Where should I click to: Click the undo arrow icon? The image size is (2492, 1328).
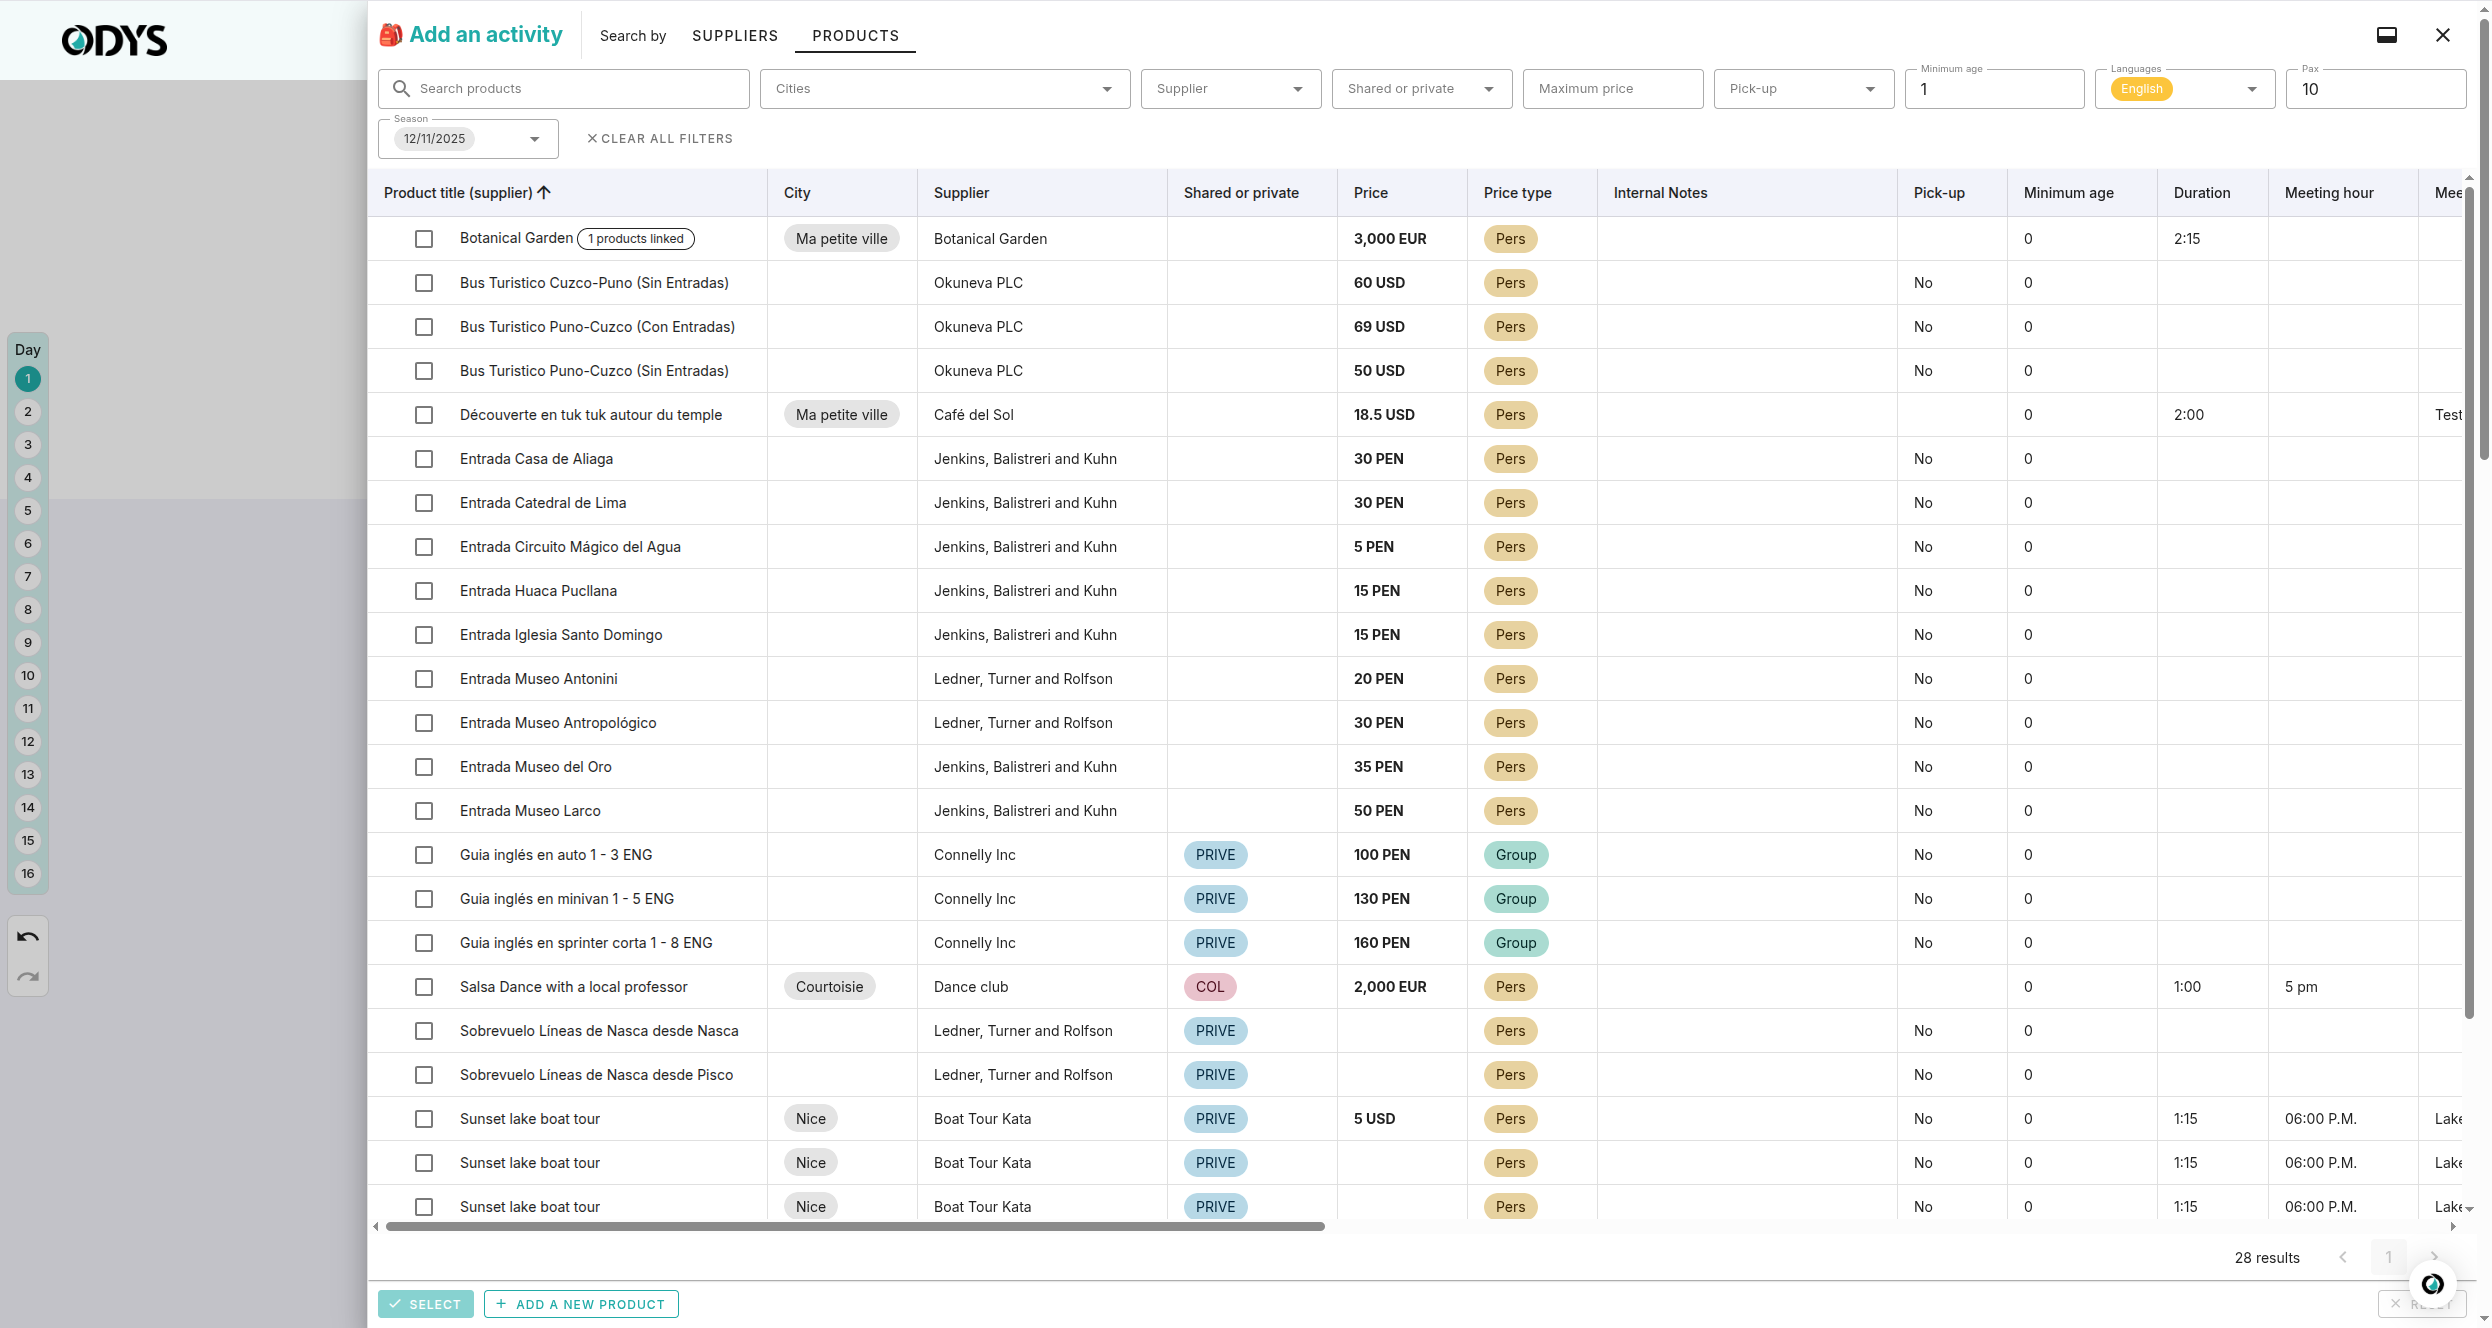click(x=28, y=937)
